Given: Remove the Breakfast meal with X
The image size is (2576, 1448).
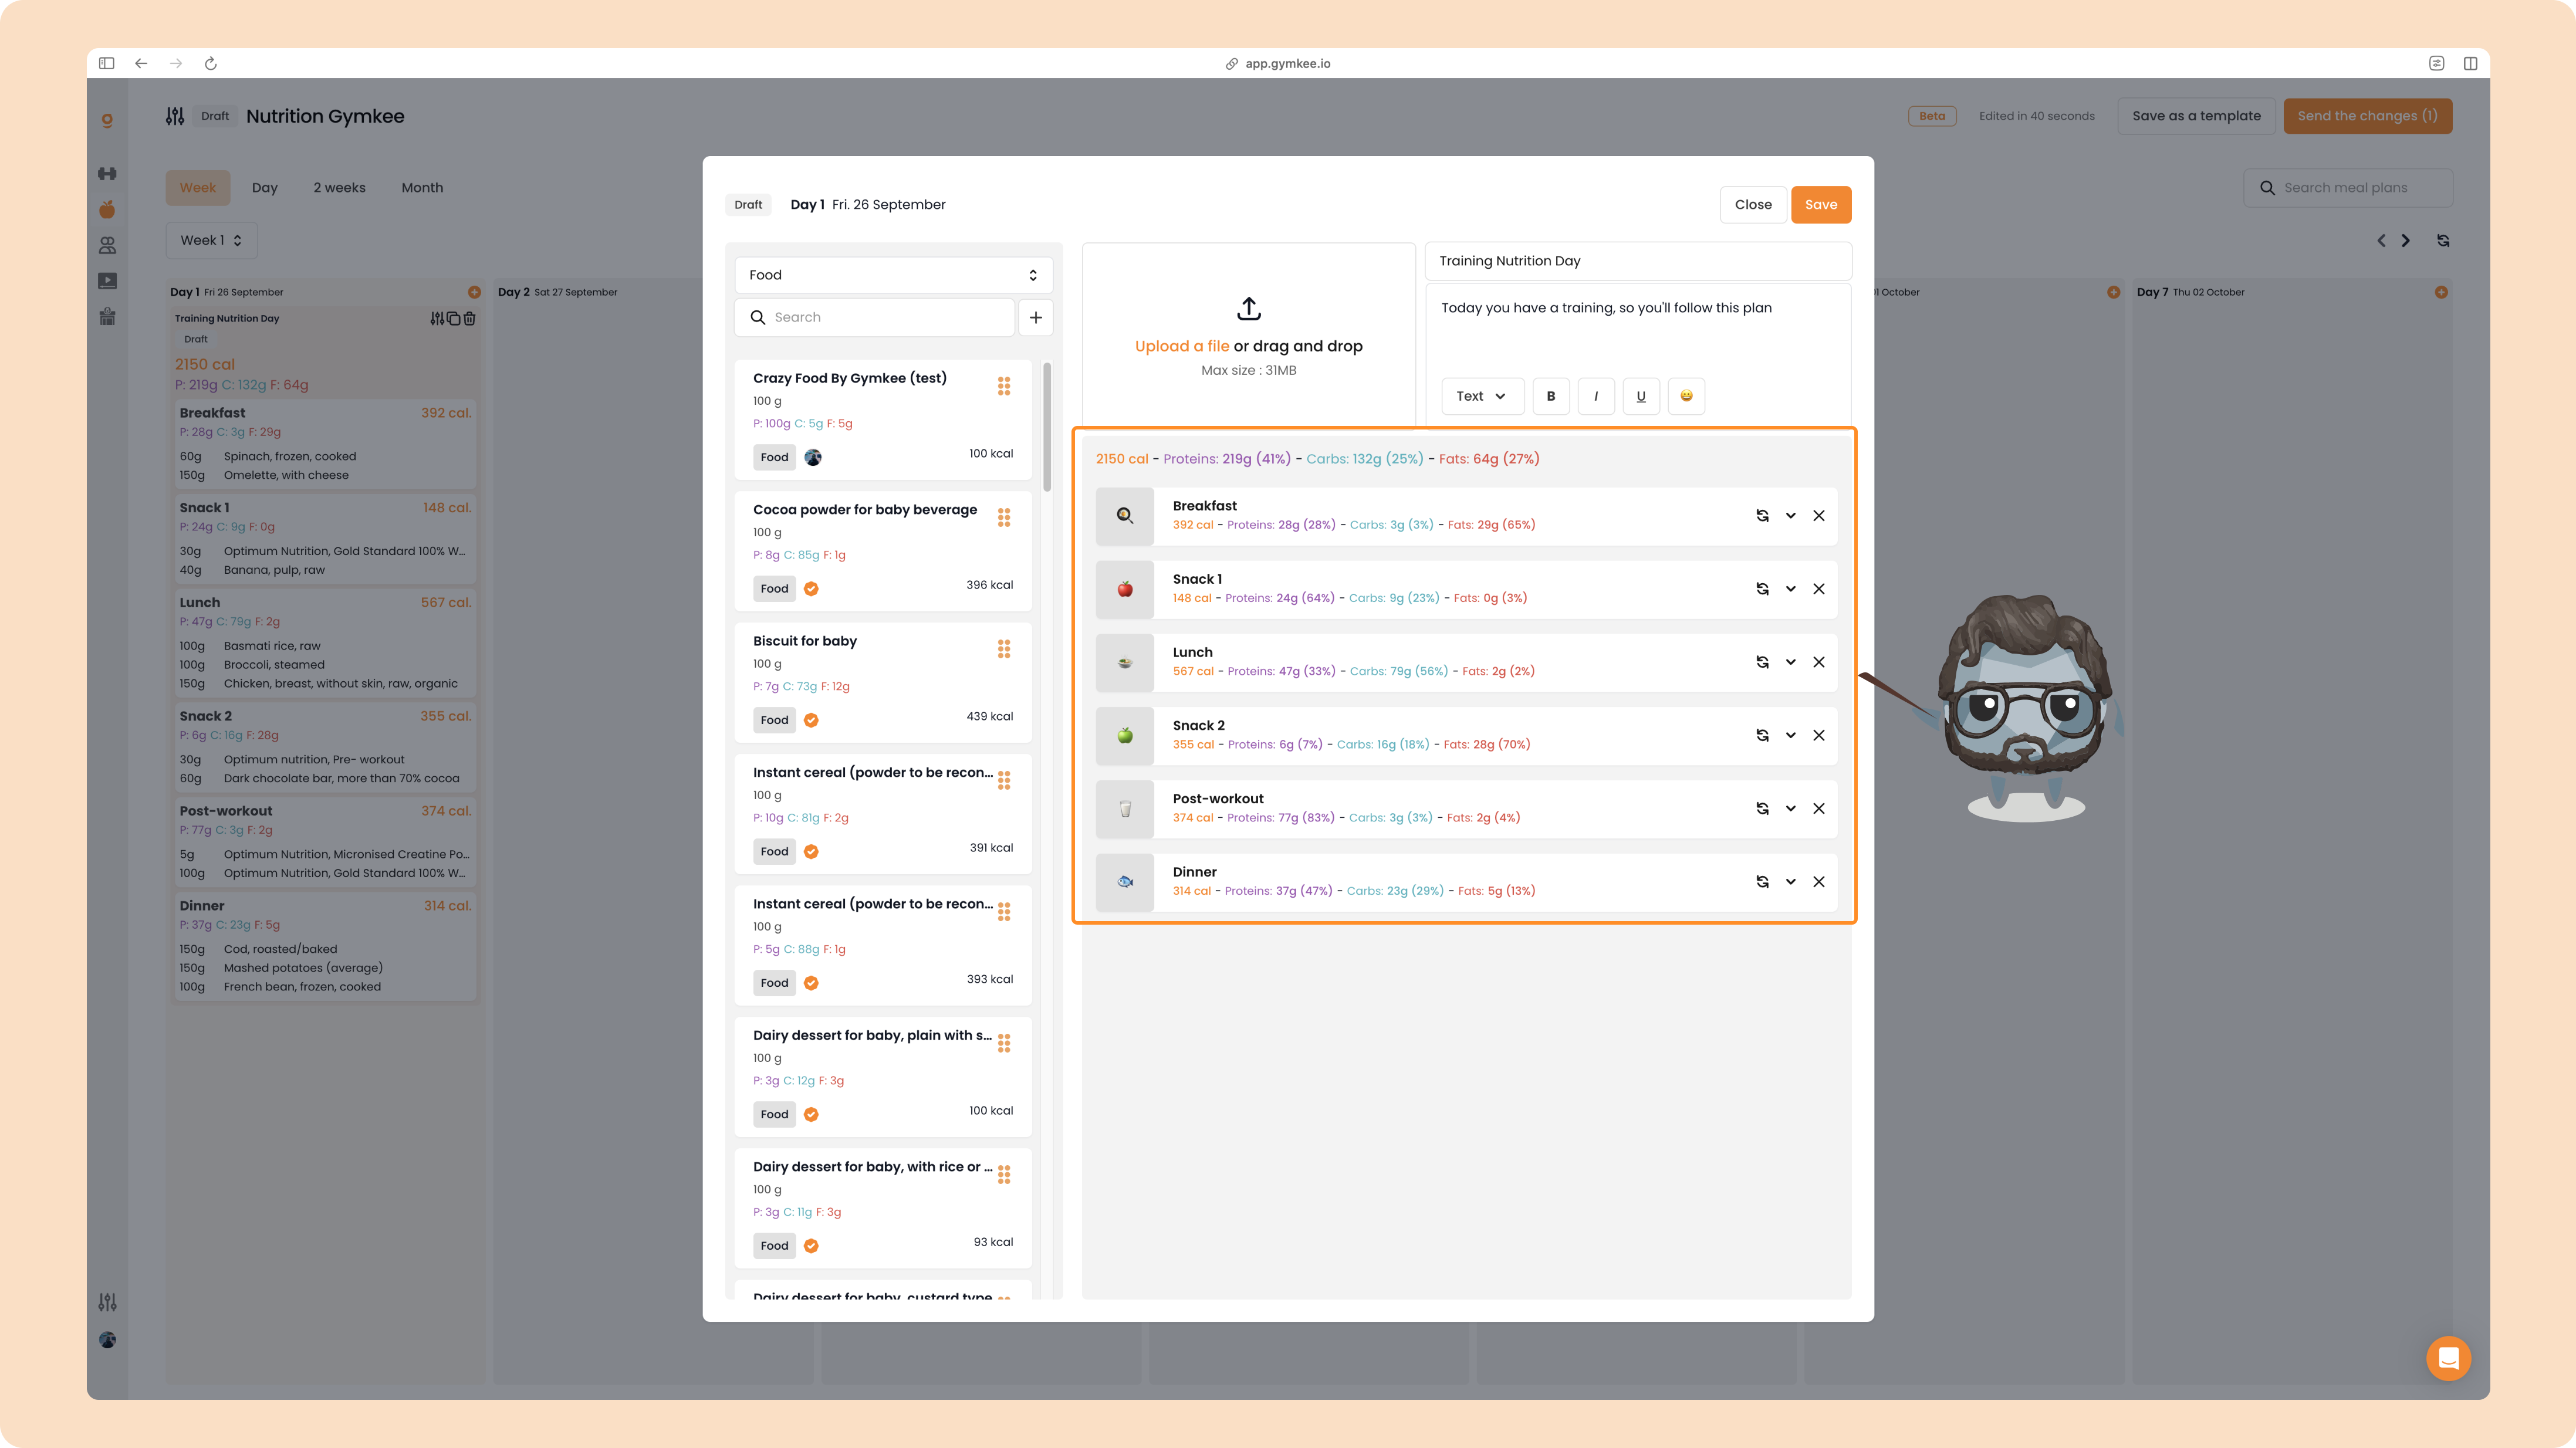Looking at the screenshot, I should [1819, 516].
